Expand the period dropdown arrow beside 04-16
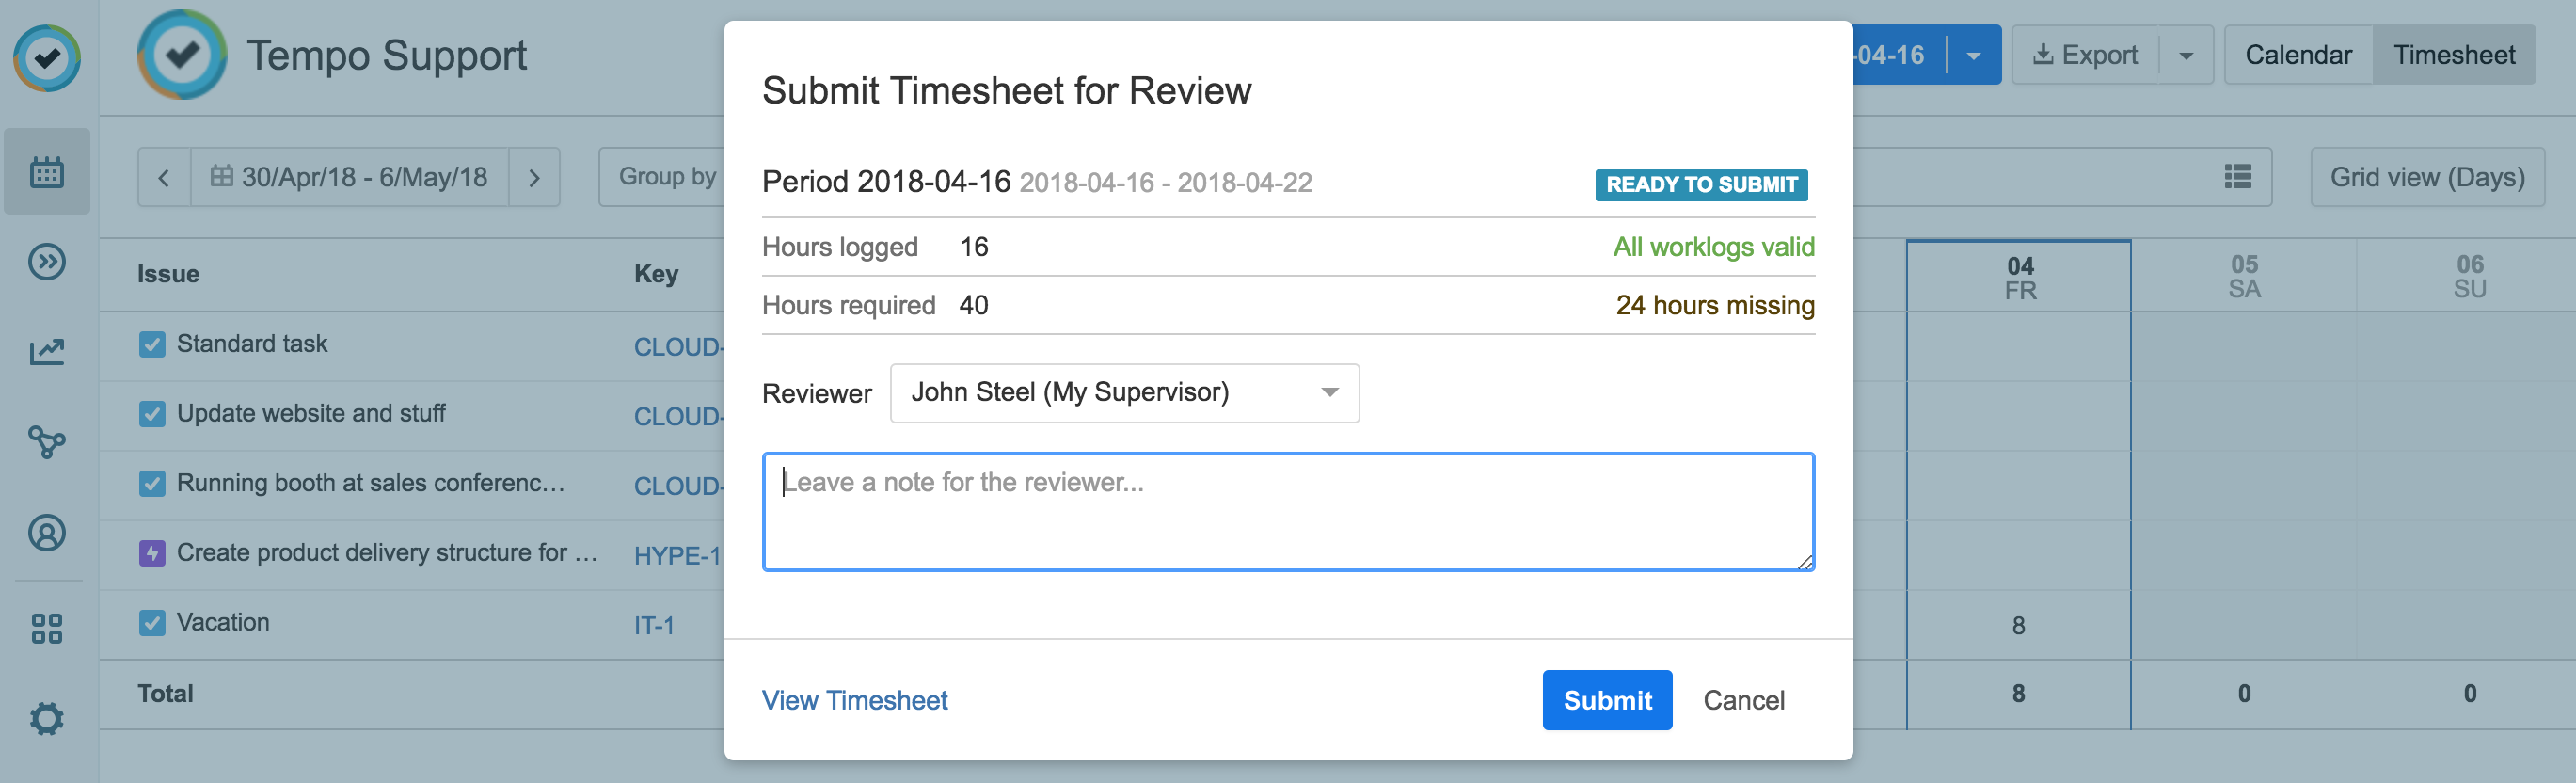The height and width of the screenshot is (783, 2576). (x=1973, y=56)
